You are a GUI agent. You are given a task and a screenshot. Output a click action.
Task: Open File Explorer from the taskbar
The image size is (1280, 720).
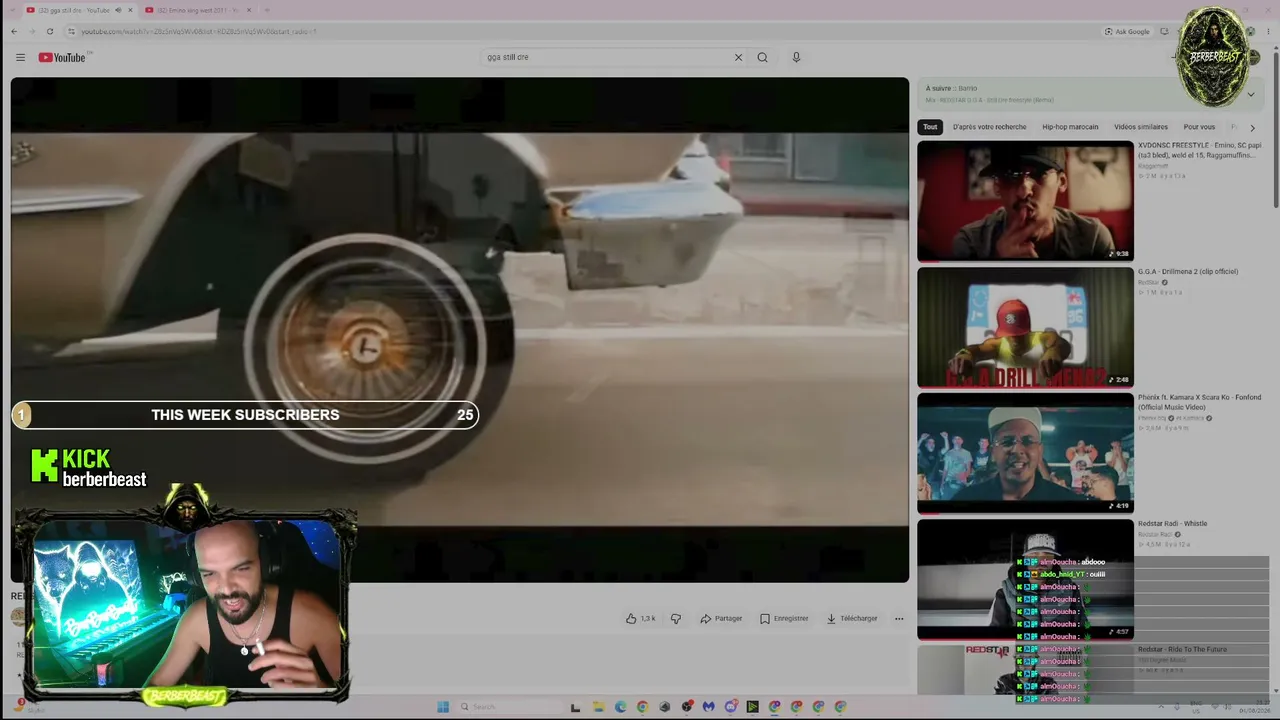598,707
